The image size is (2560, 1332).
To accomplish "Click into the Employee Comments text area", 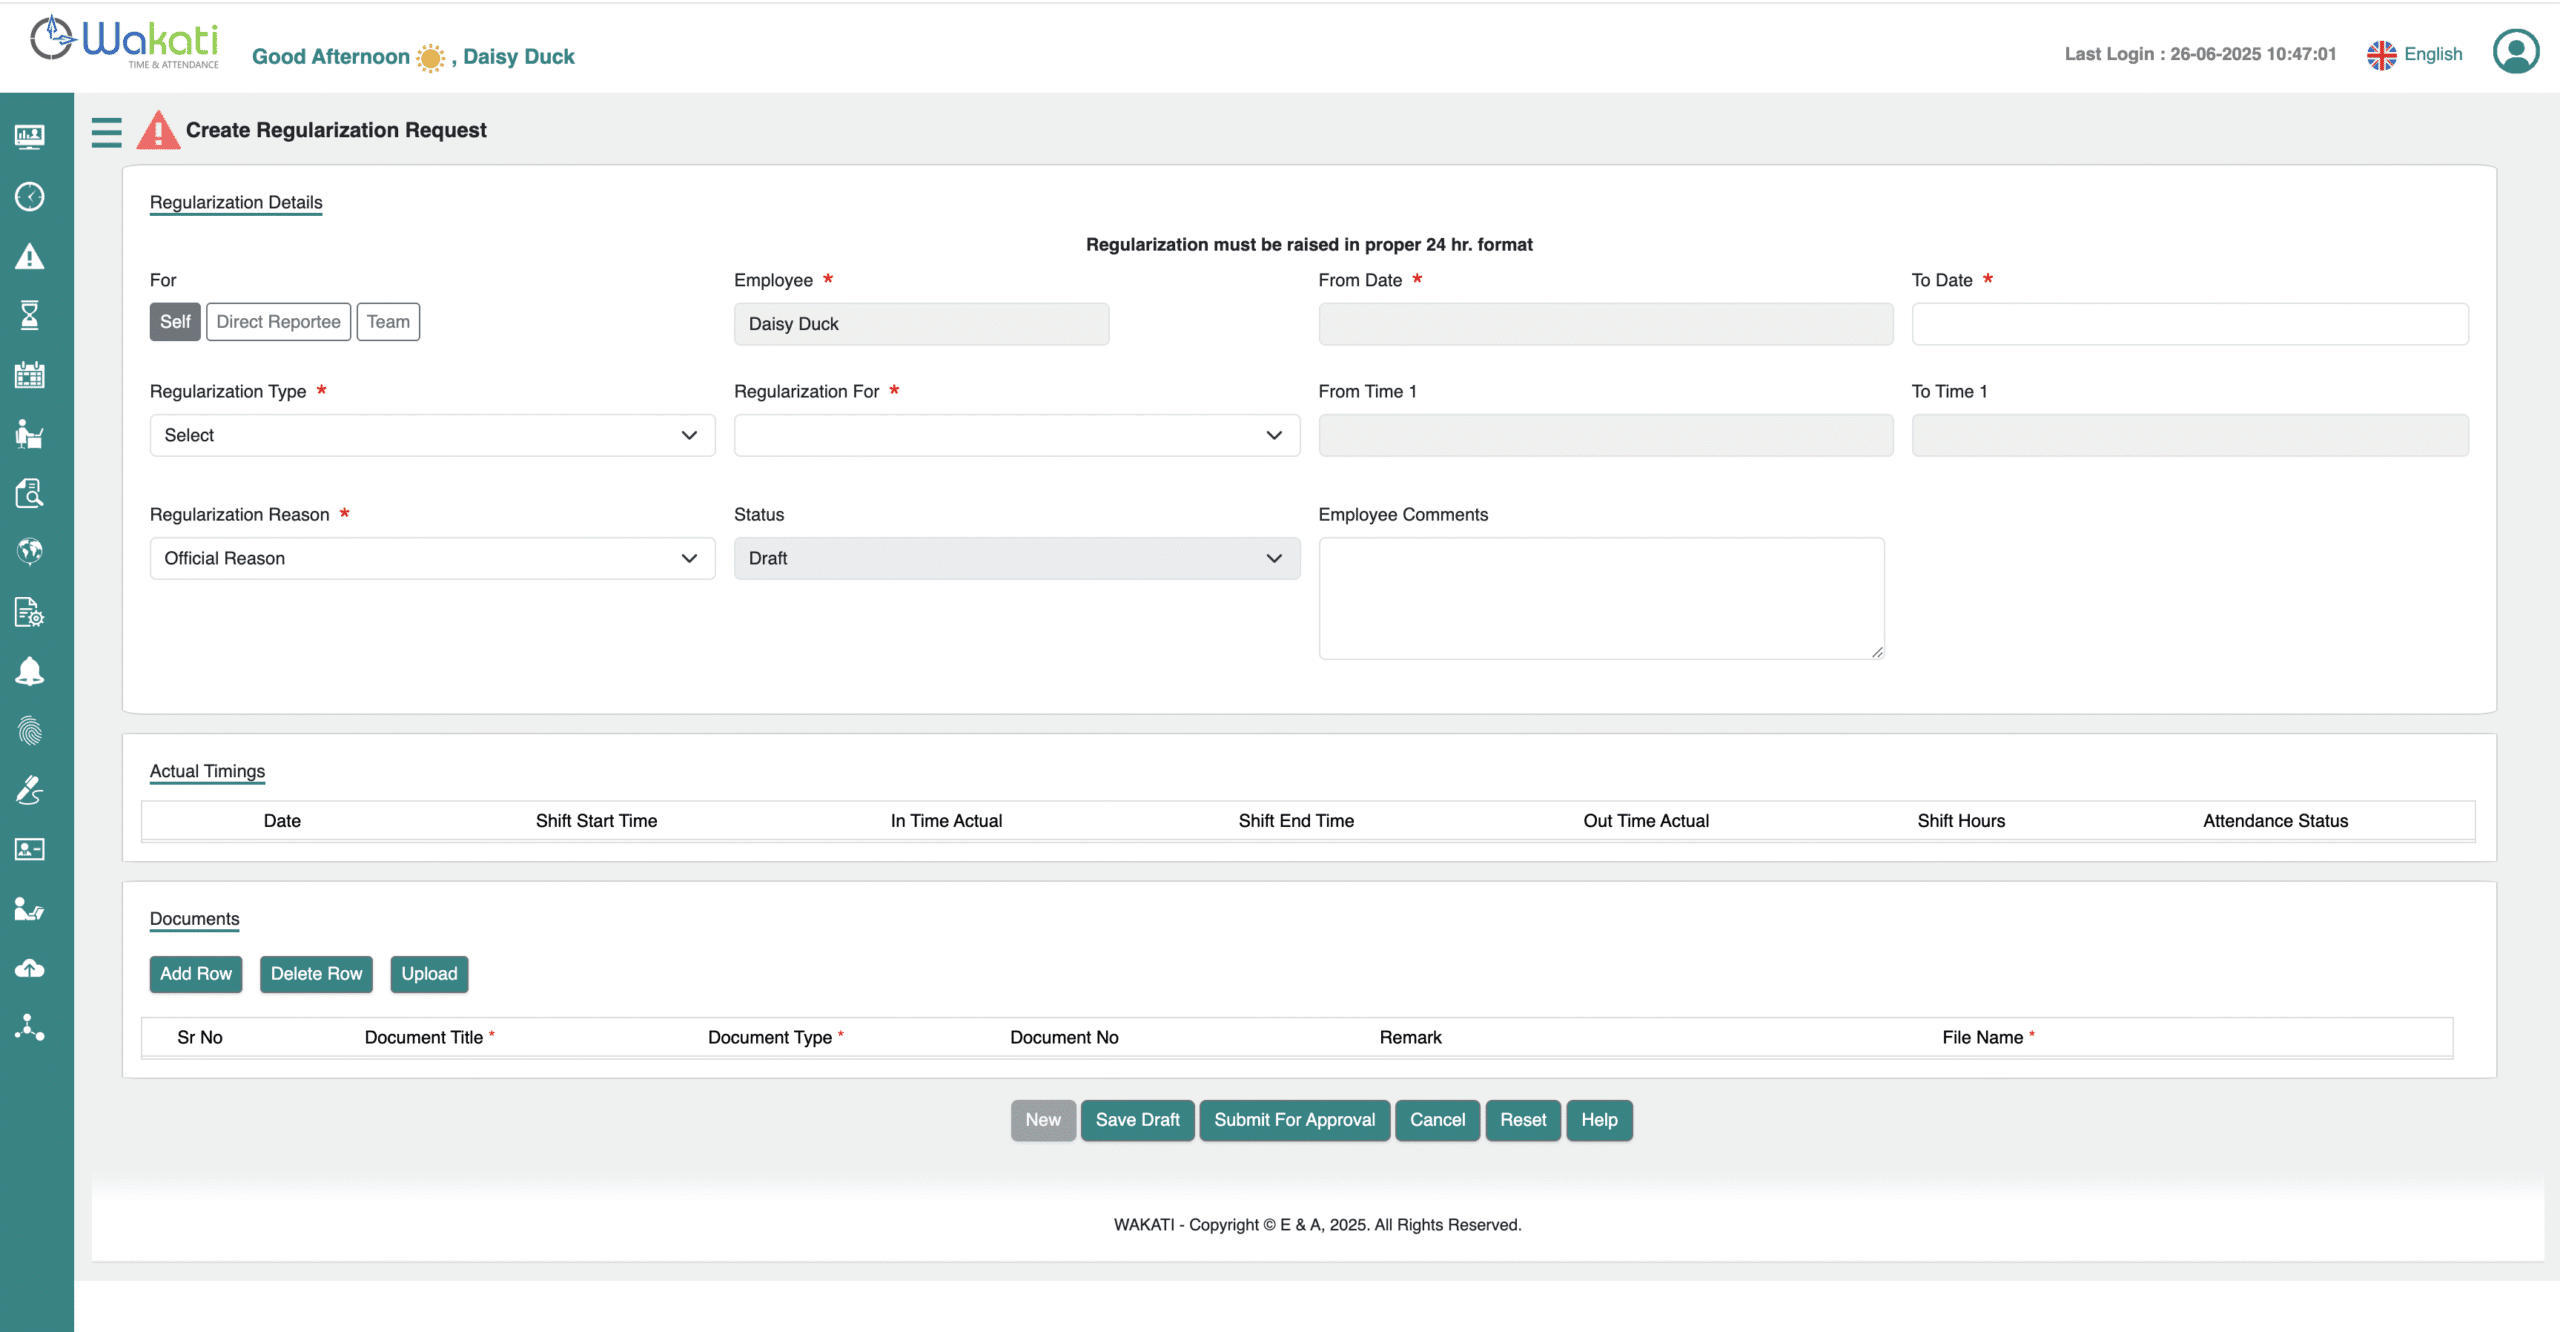I will 1601,598.
